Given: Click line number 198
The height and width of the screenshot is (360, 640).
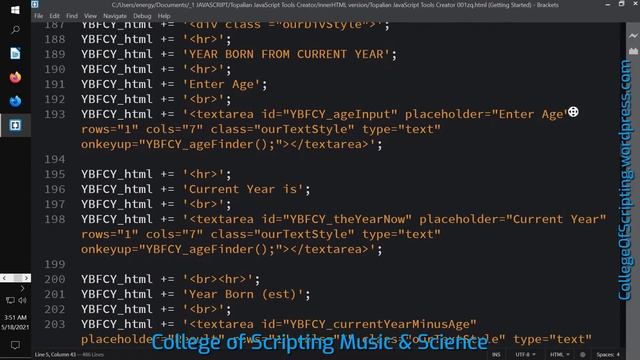Looking at the screenshot, I should click(55, 219).
